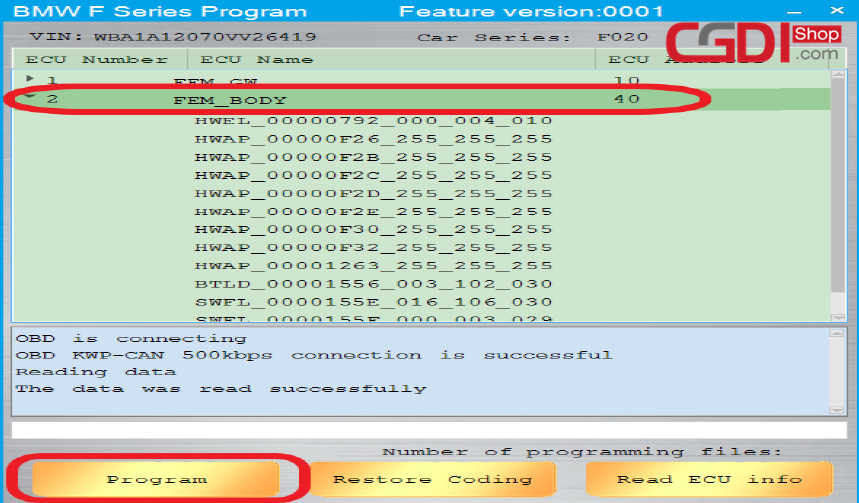Click the Read ECU info button

point(709,478)
